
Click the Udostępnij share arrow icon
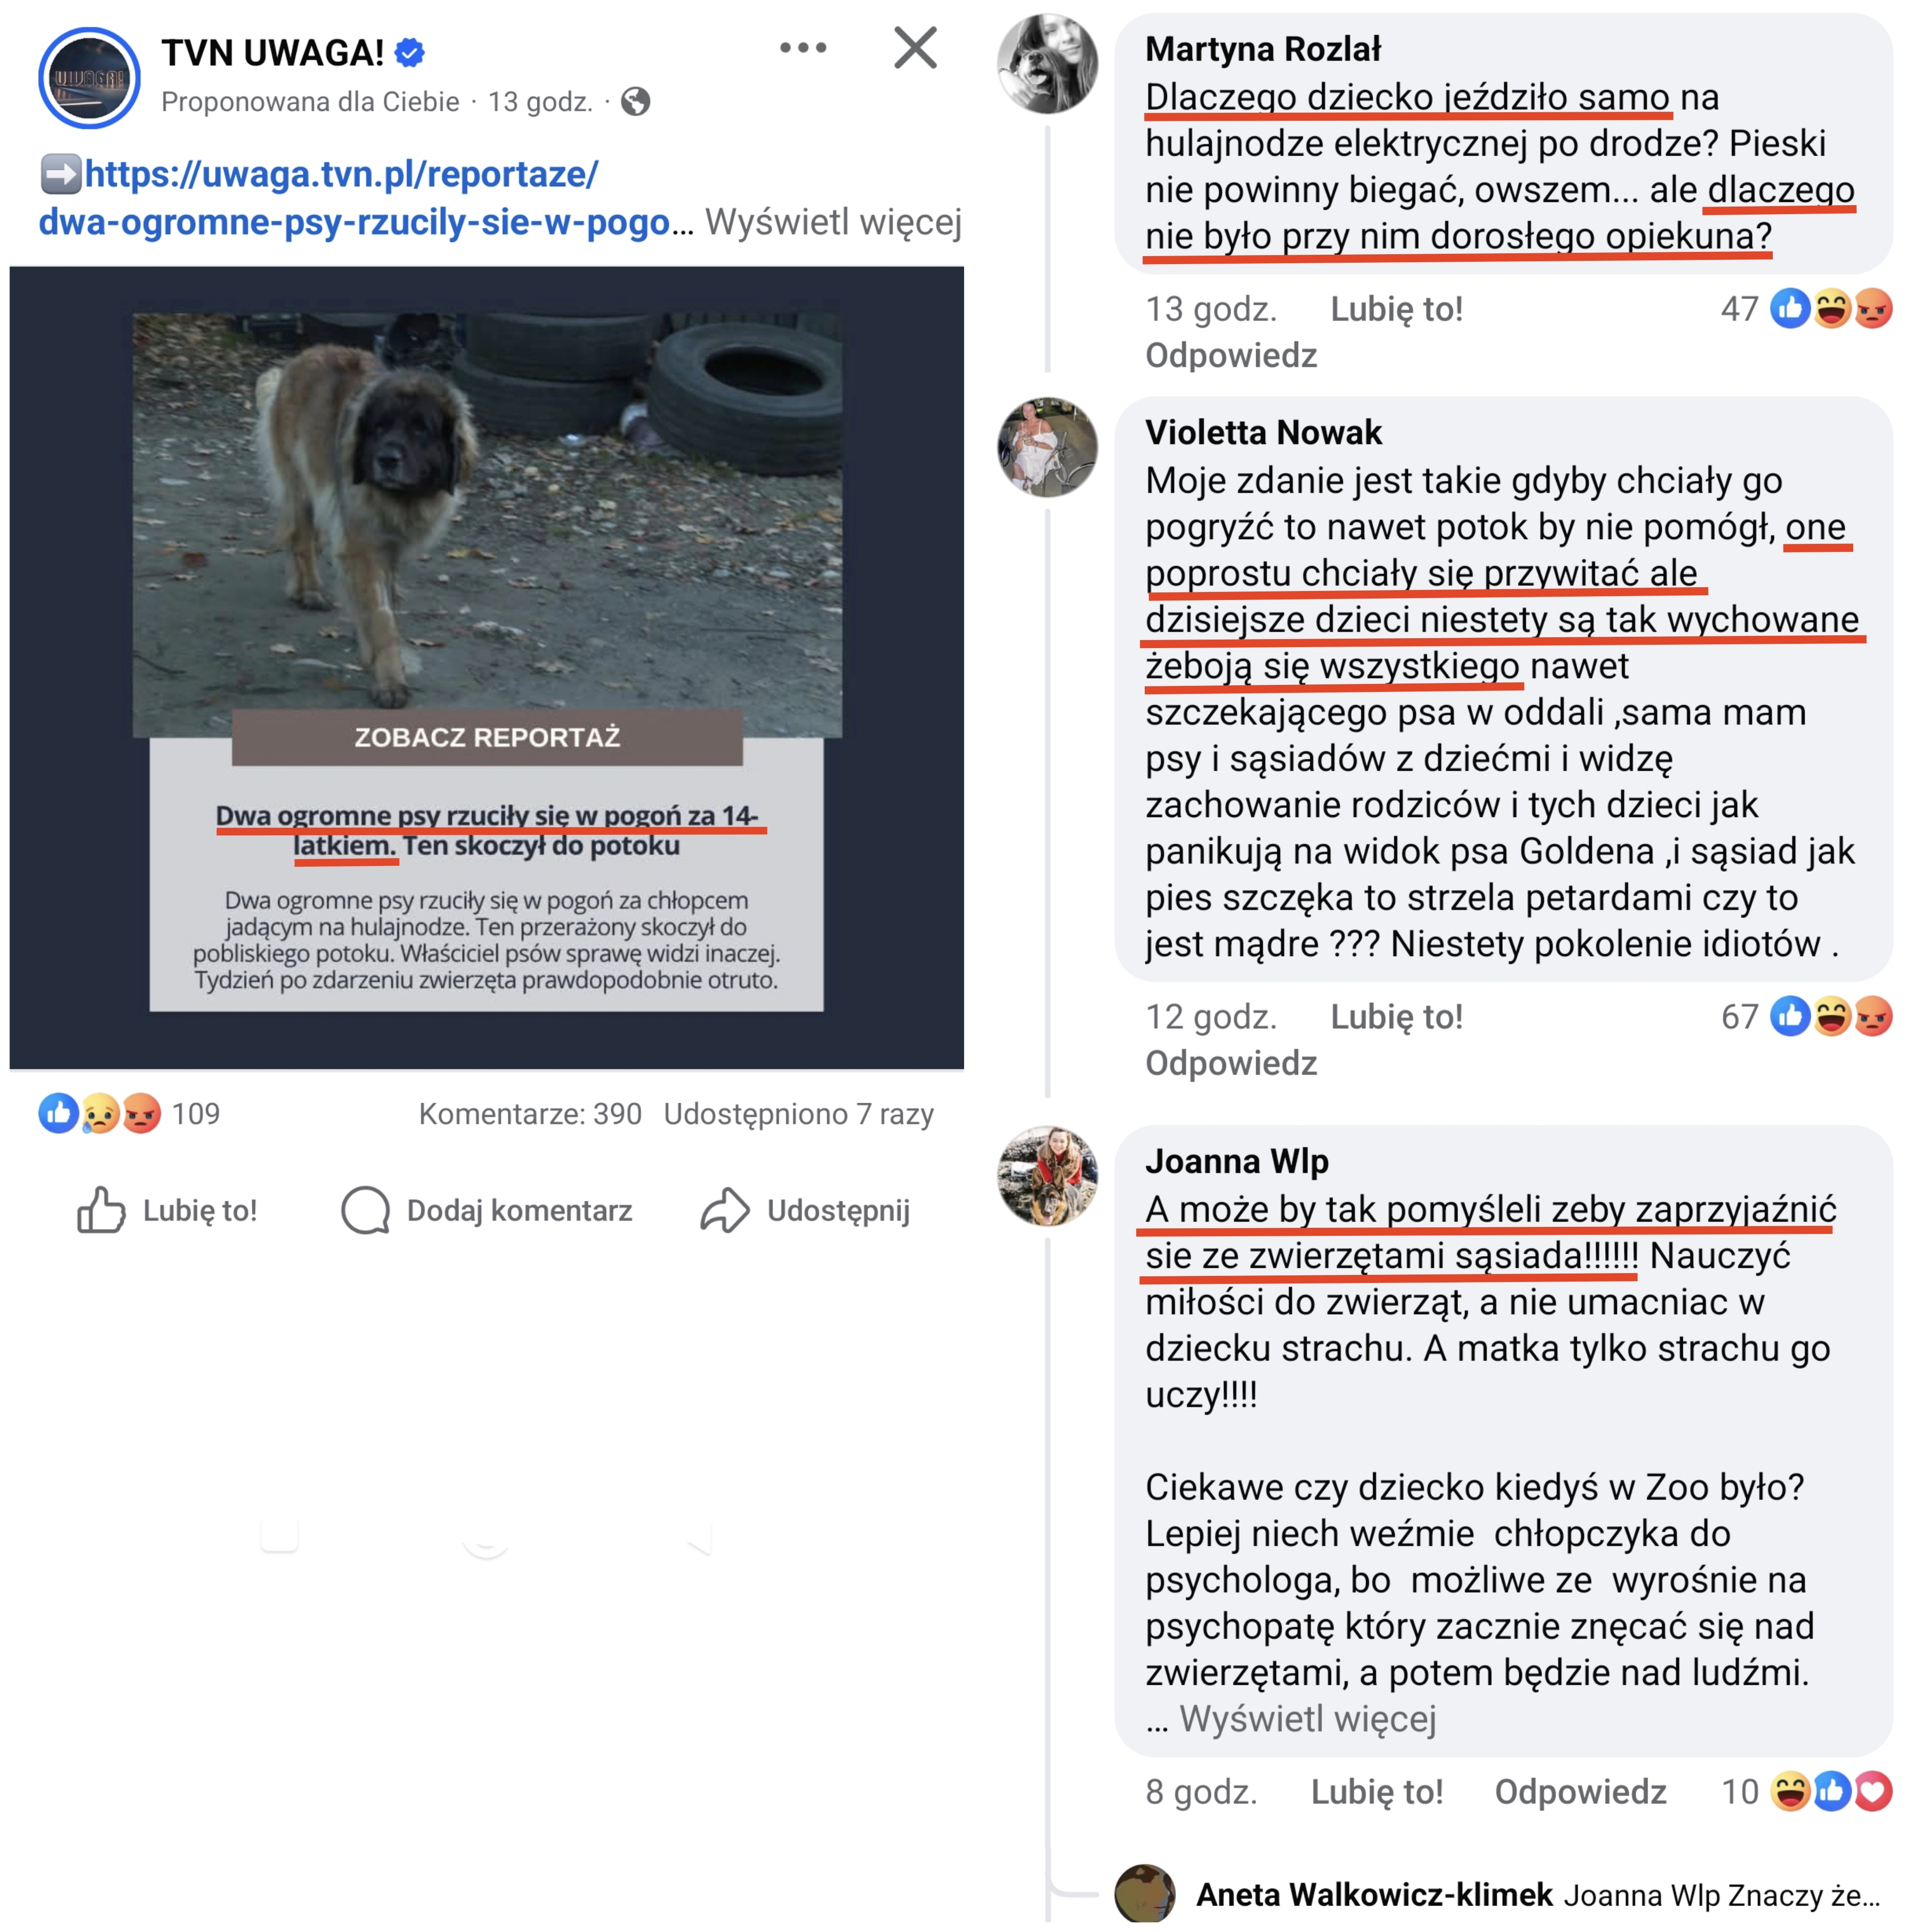[725, 1210]
